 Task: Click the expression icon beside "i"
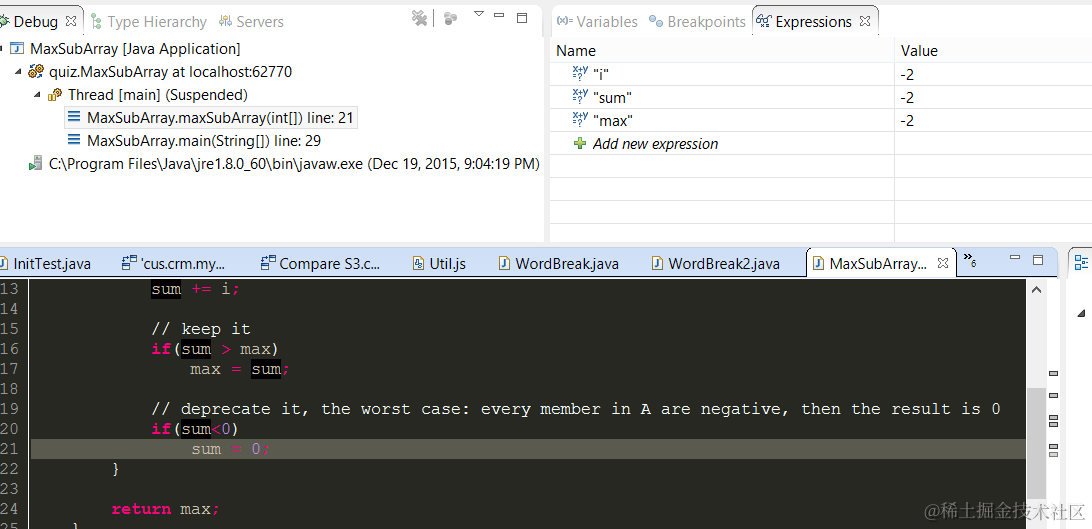pos(580,74)
